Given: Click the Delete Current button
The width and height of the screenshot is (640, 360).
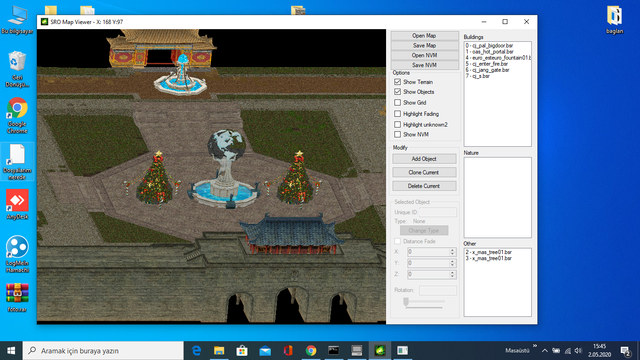Looking at the screenshot, I should (424, 186).
